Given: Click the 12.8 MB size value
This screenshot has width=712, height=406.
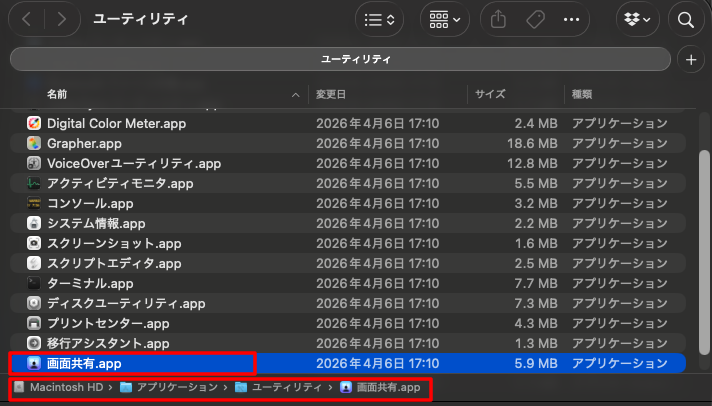Looking at the screenshot, I should (x=532, y=163).
